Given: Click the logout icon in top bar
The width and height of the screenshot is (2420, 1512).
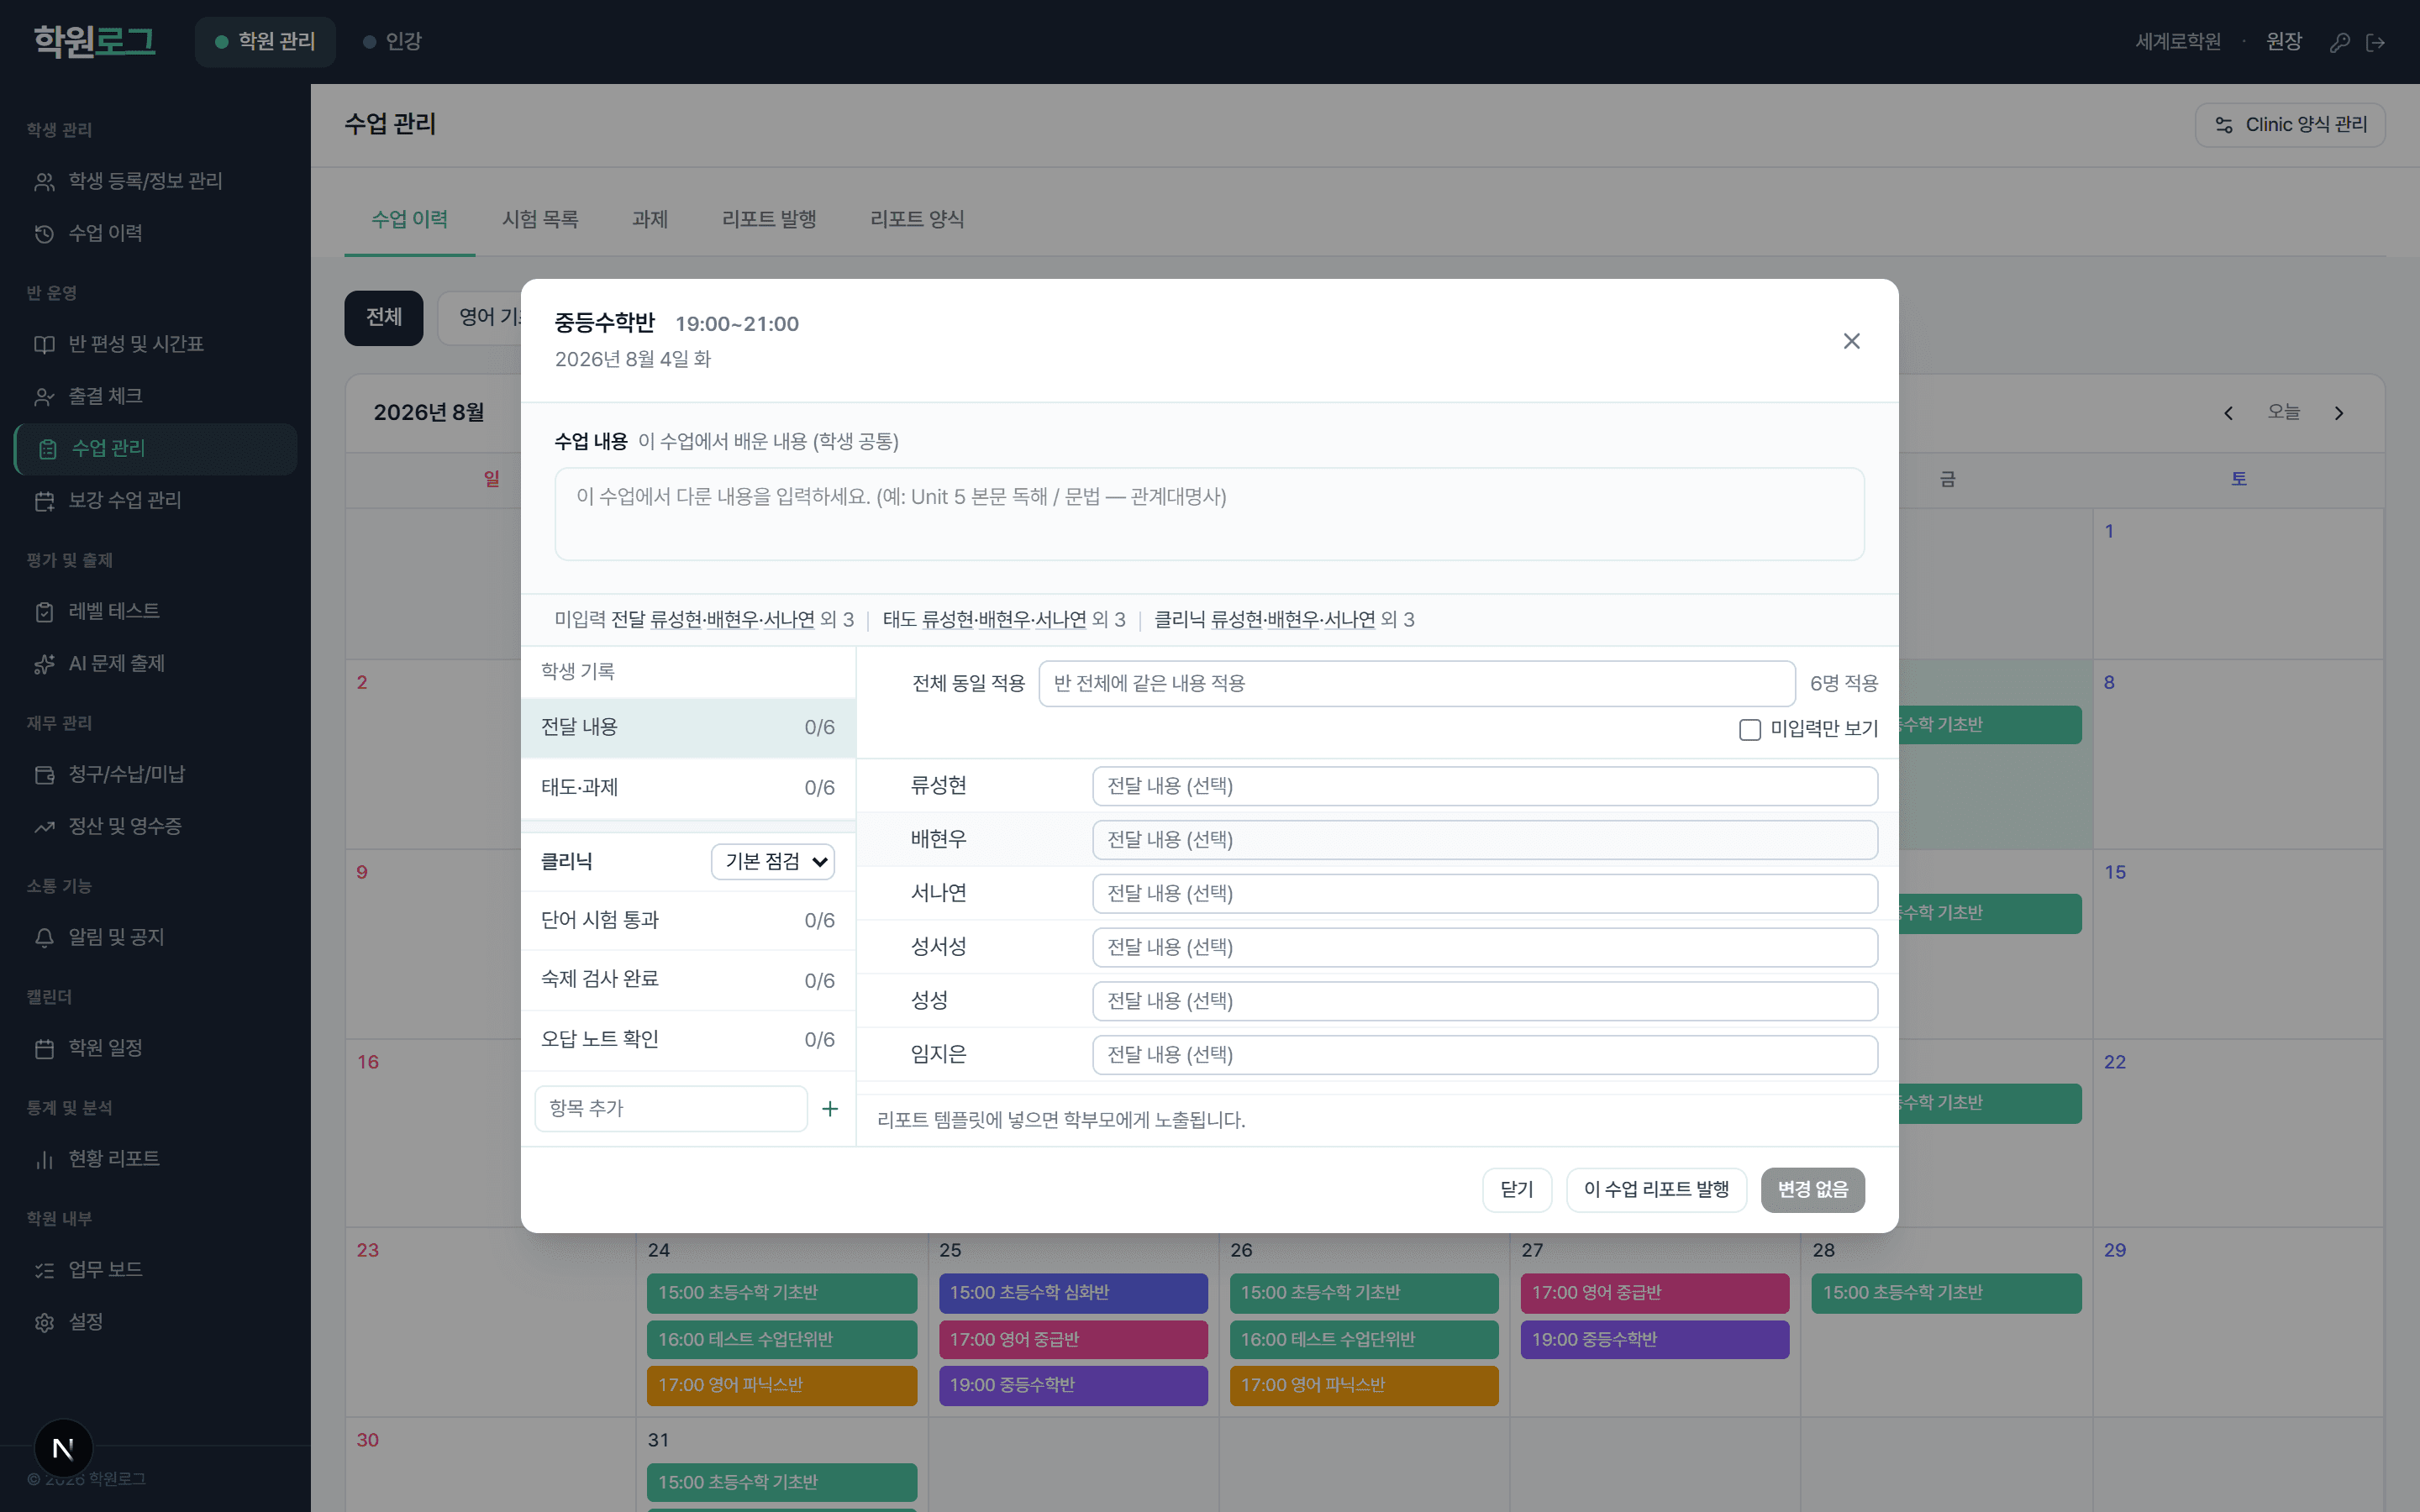Looking at the screenshot, I should coord(2376,42).
